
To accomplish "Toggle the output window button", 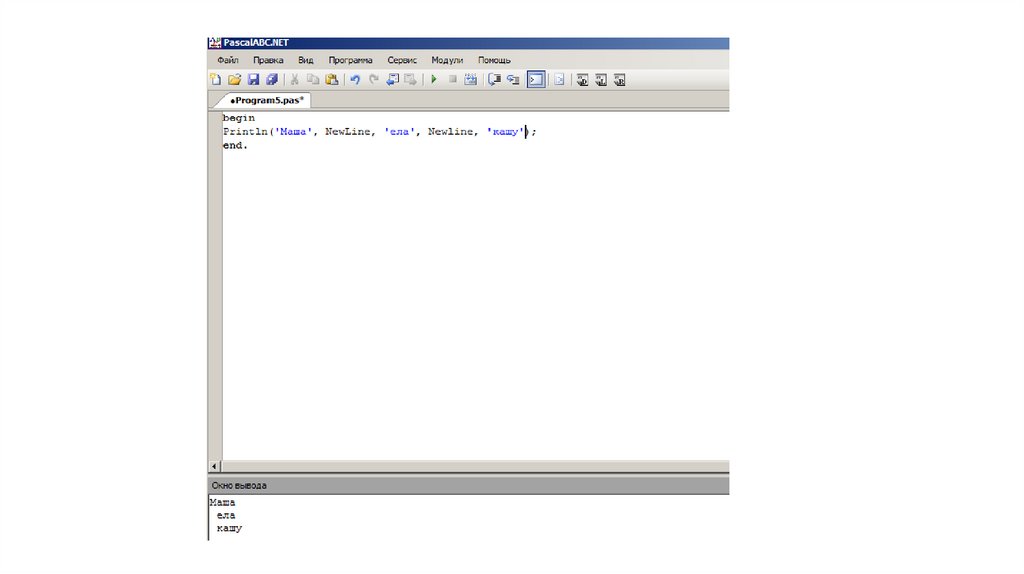I will pyautogui.click(x=536, y=80).
